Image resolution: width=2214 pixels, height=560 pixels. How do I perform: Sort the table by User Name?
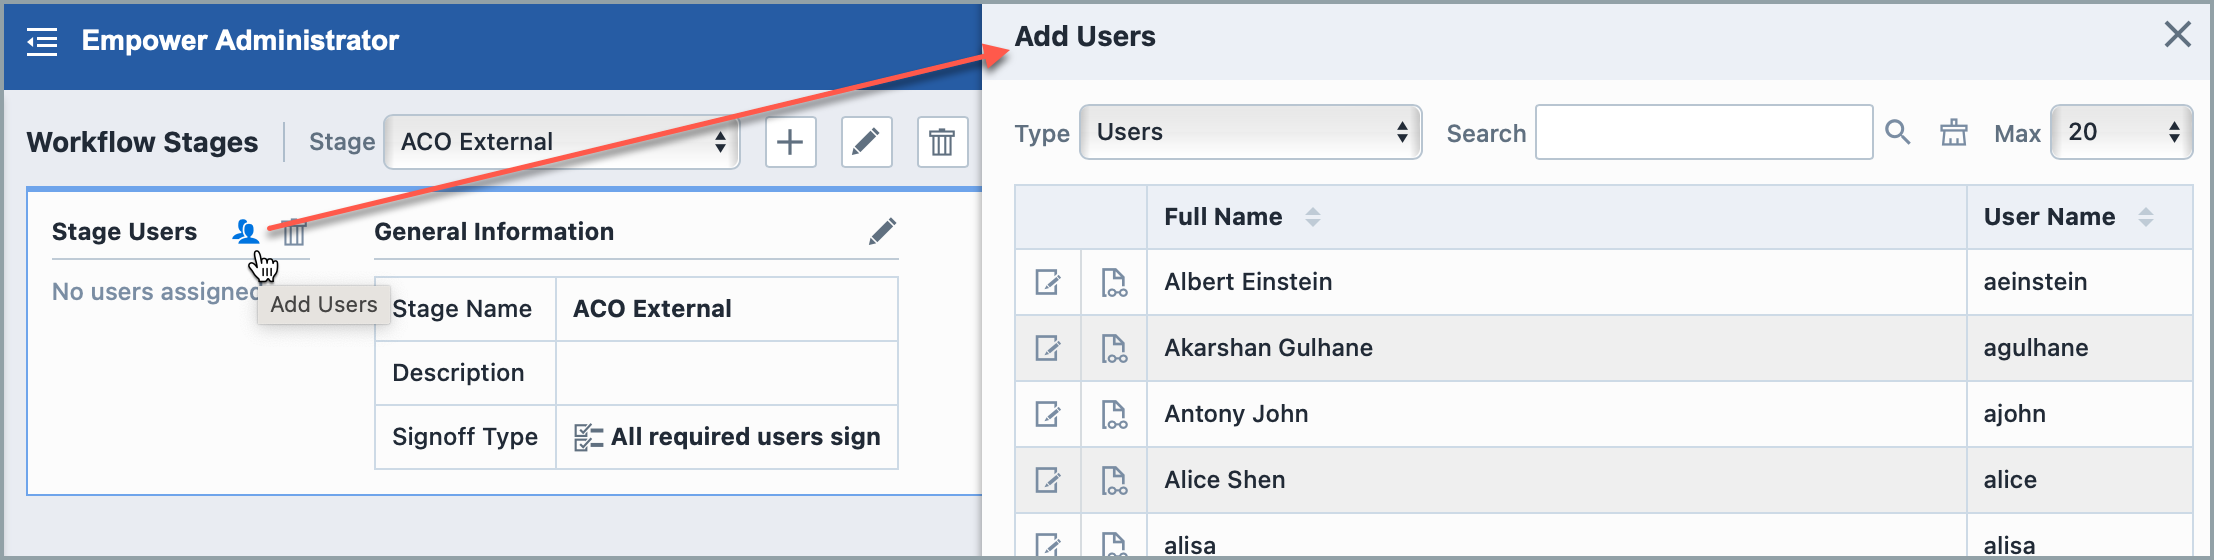pos(2145,217)
